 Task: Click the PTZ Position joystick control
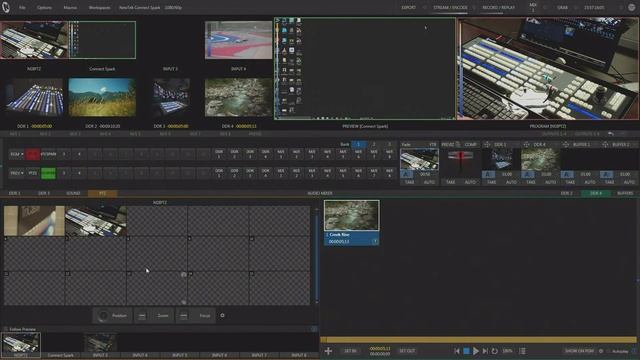[113, 316]
